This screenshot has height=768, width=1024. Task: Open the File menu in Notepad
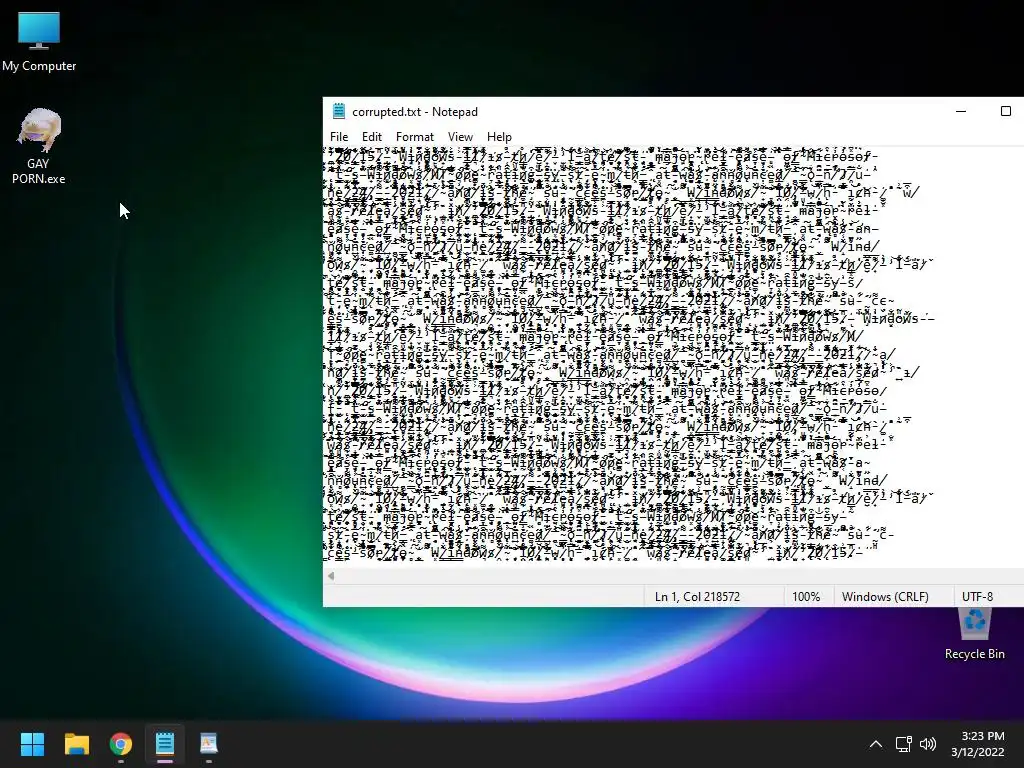(x=339, y=136)
